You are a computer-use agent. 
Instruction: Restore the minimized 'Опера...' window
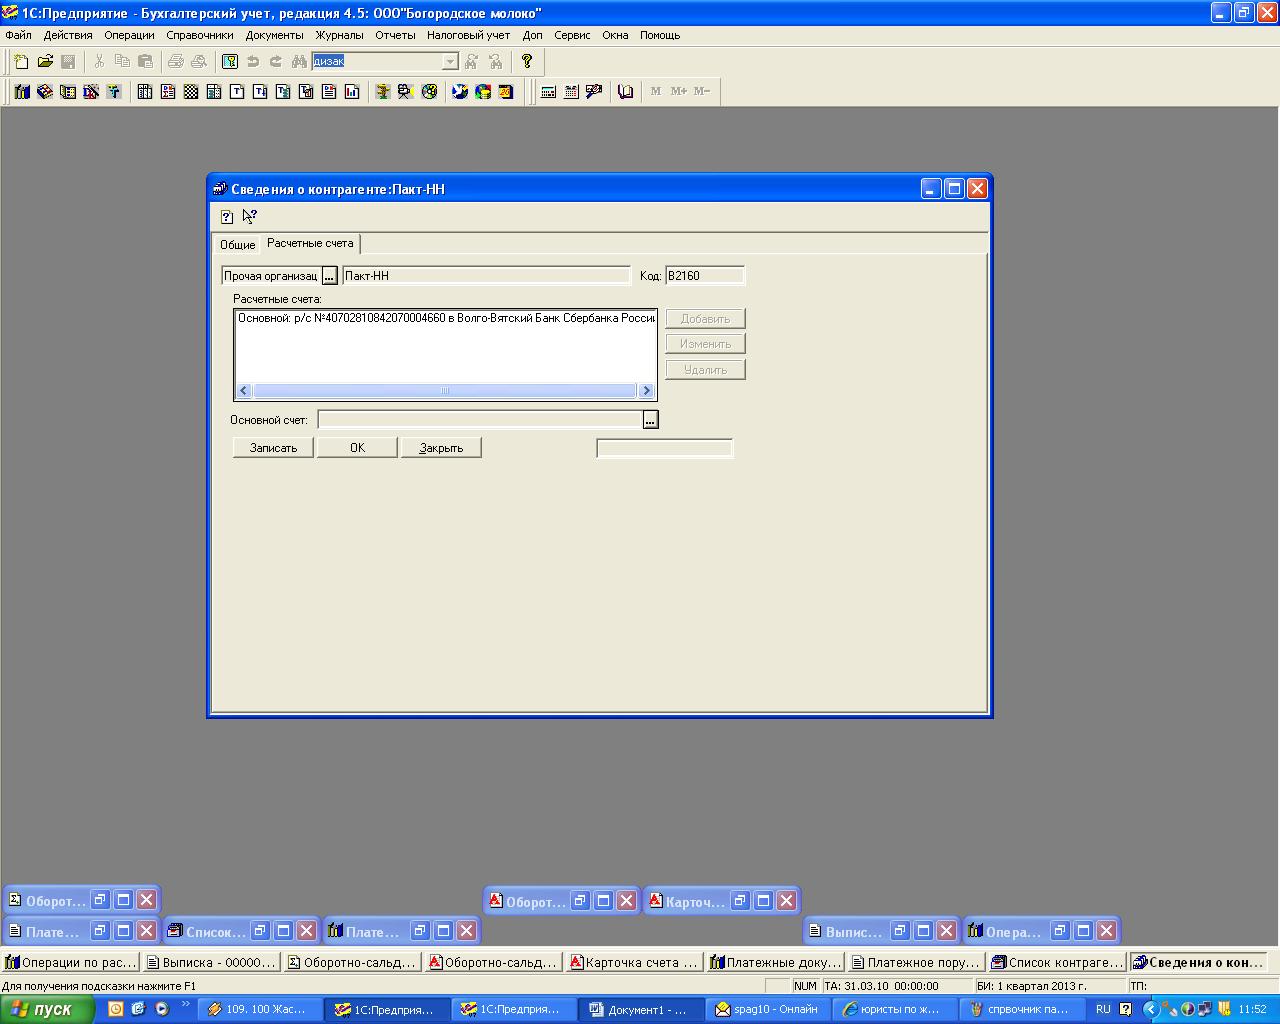[x=1060, y=931]
